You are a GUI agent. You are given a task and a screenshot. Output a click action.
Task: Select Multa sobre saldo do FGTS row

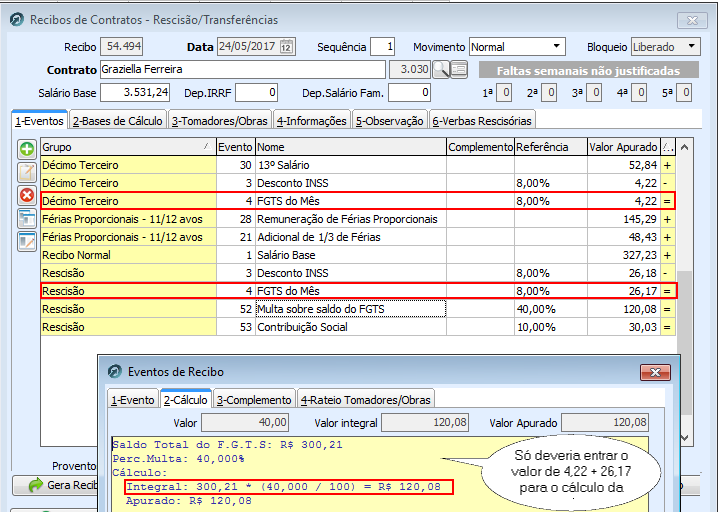coord(358,309)
